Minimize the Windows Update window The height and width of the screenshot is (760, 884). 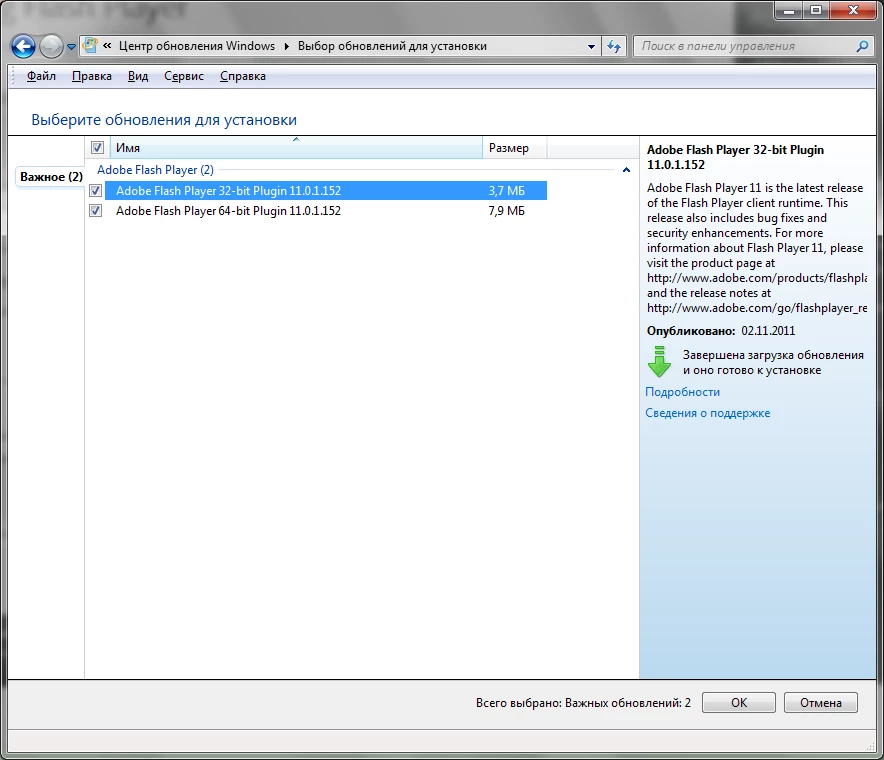click(x=789, y=10)
